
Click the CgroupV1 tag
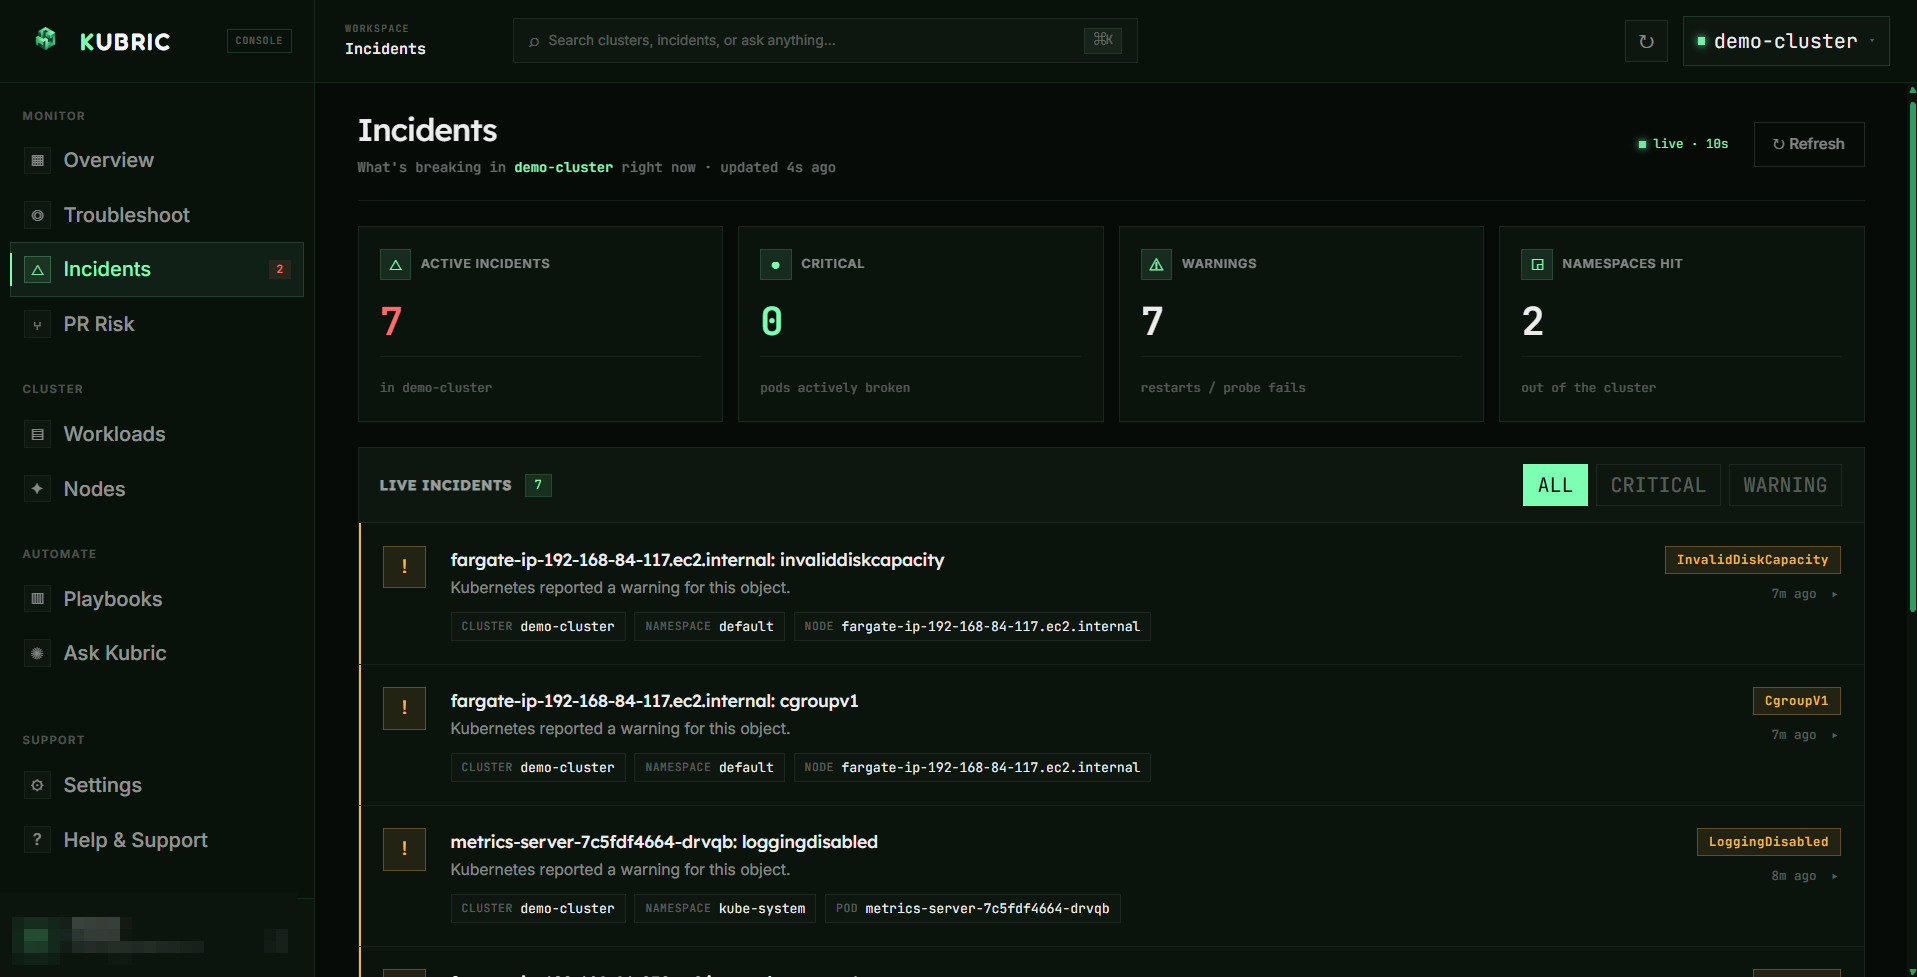point(1796,701)
